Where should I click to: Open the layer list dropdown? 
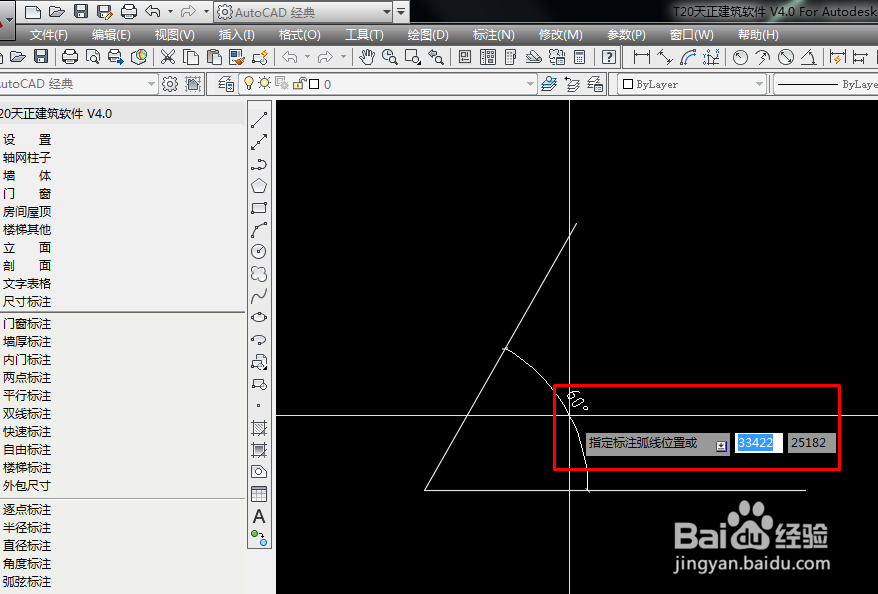click(x=530, y=84)
